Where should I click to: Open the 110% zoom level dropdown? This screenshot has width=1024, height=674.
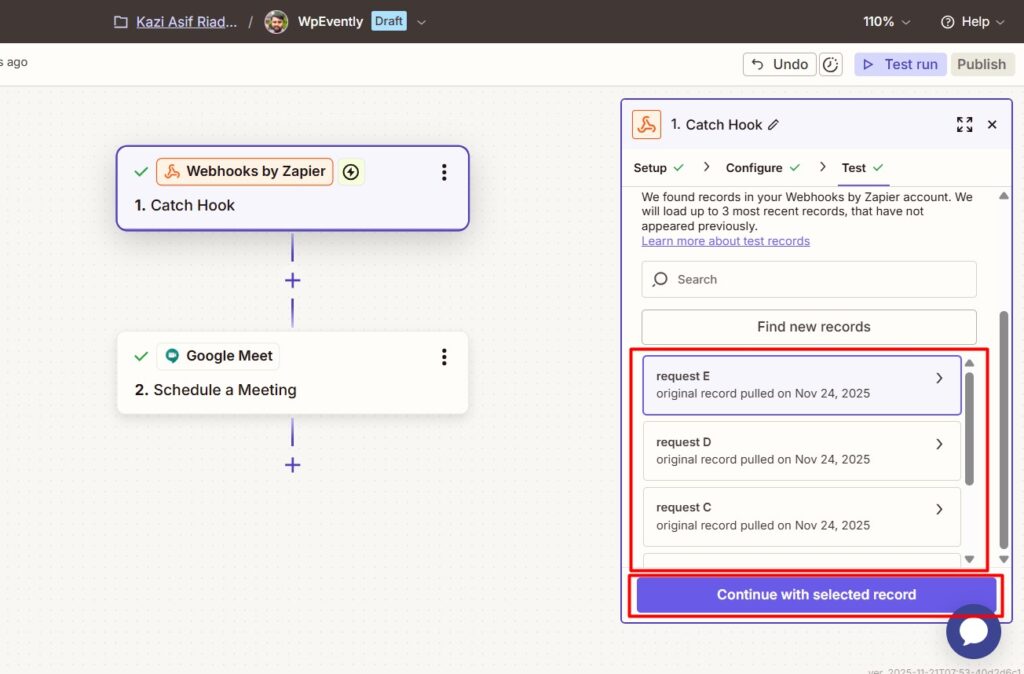[886, 20]
